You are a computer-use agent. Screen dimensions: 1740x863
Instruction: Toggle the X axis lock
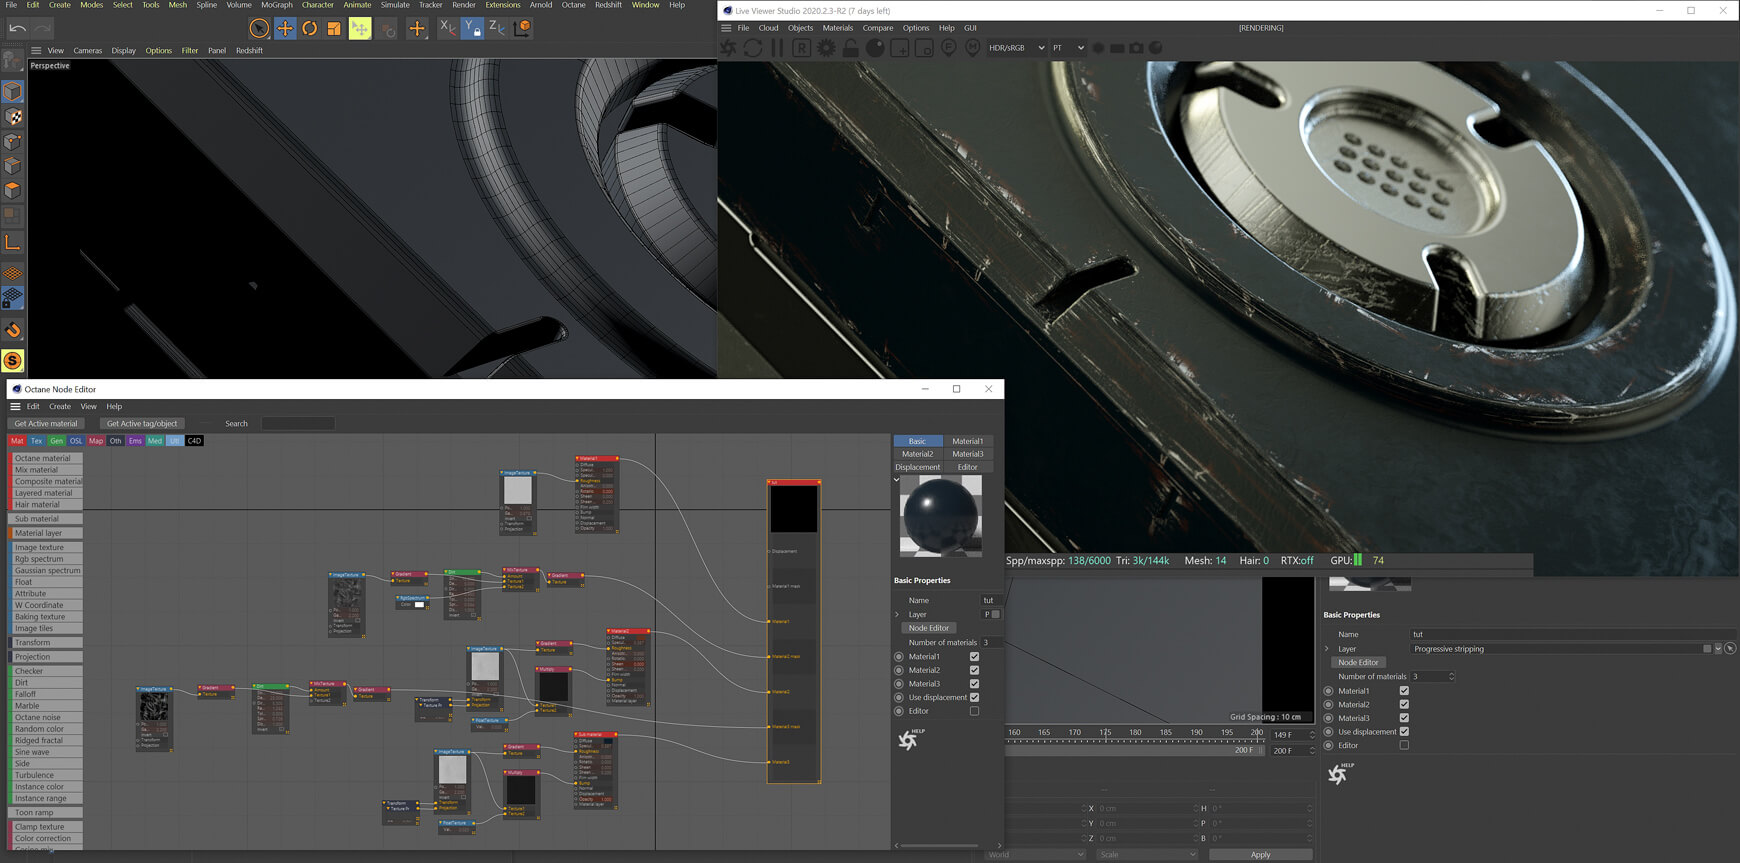click(x=448, y=28)
